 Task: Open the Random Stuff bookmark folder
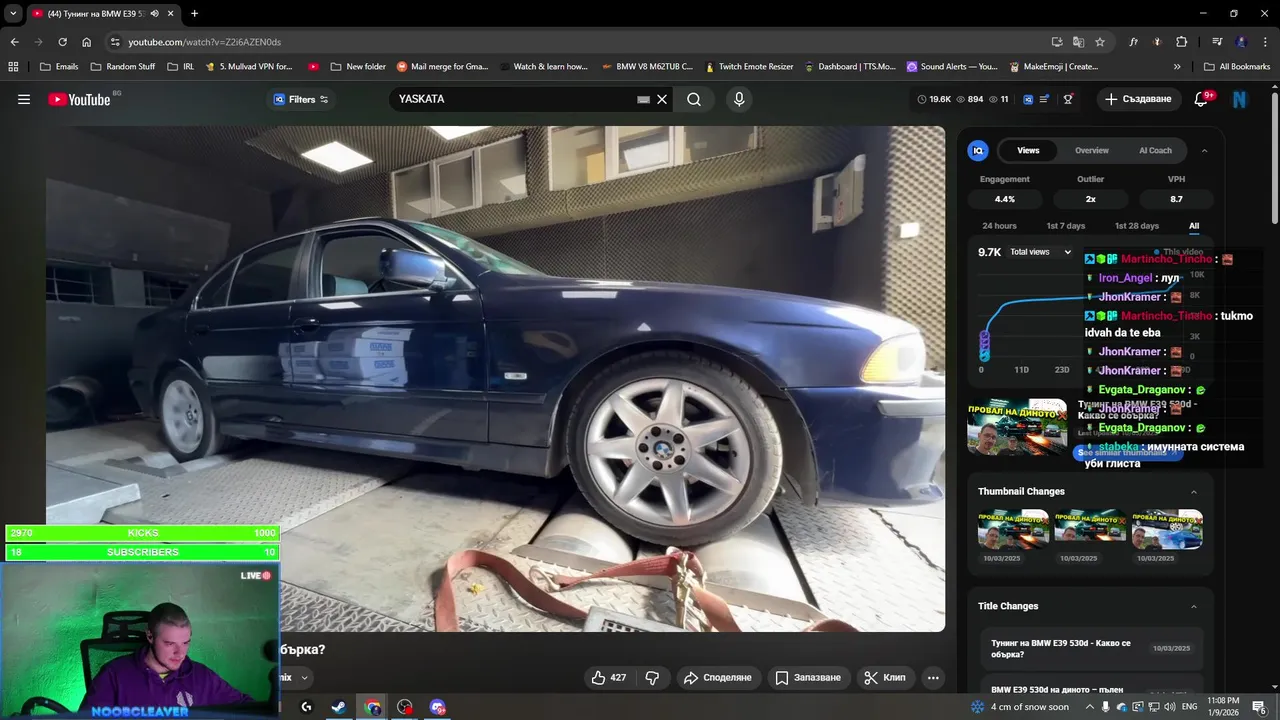tap(123, 67)
